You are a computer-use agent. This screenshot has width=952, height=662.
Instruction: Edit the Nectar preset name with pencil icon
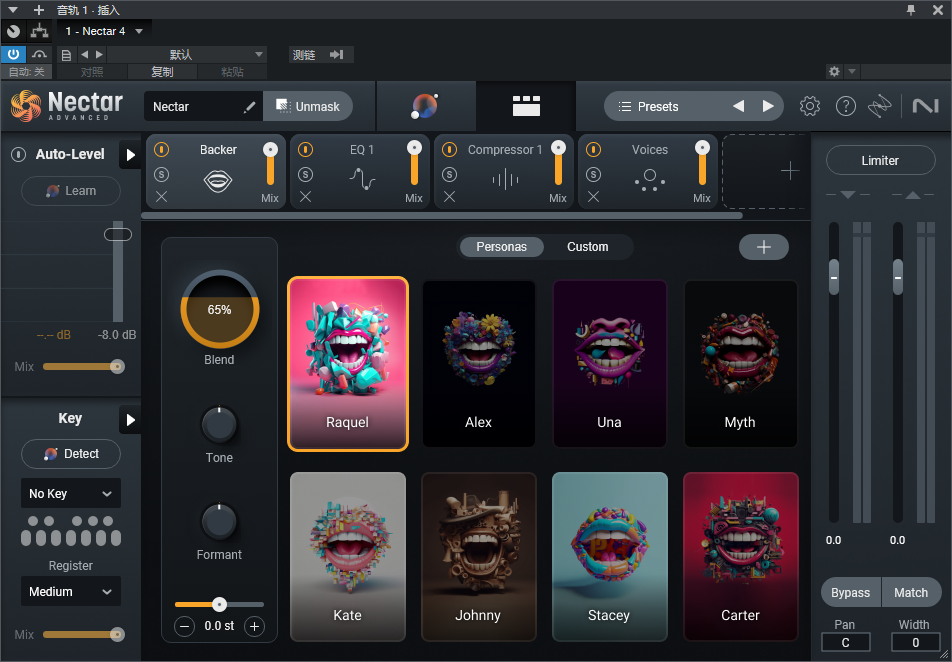249,107
